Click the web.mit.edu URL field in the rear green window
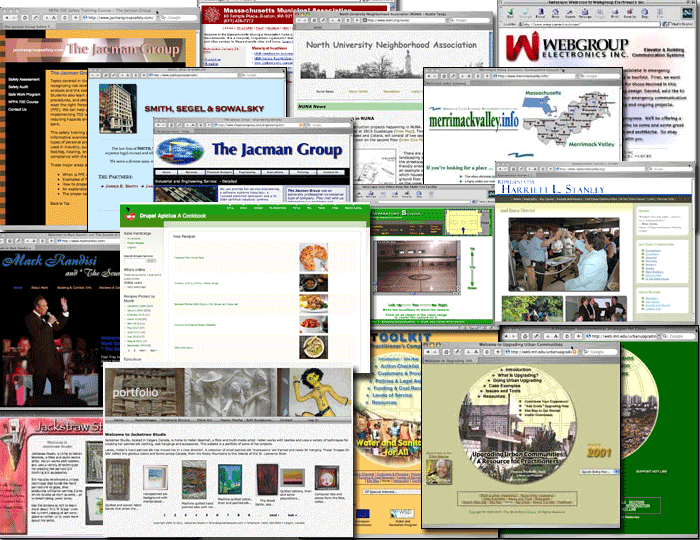The height and width of the screenshot is (540, 700). [x=621, y=336]
